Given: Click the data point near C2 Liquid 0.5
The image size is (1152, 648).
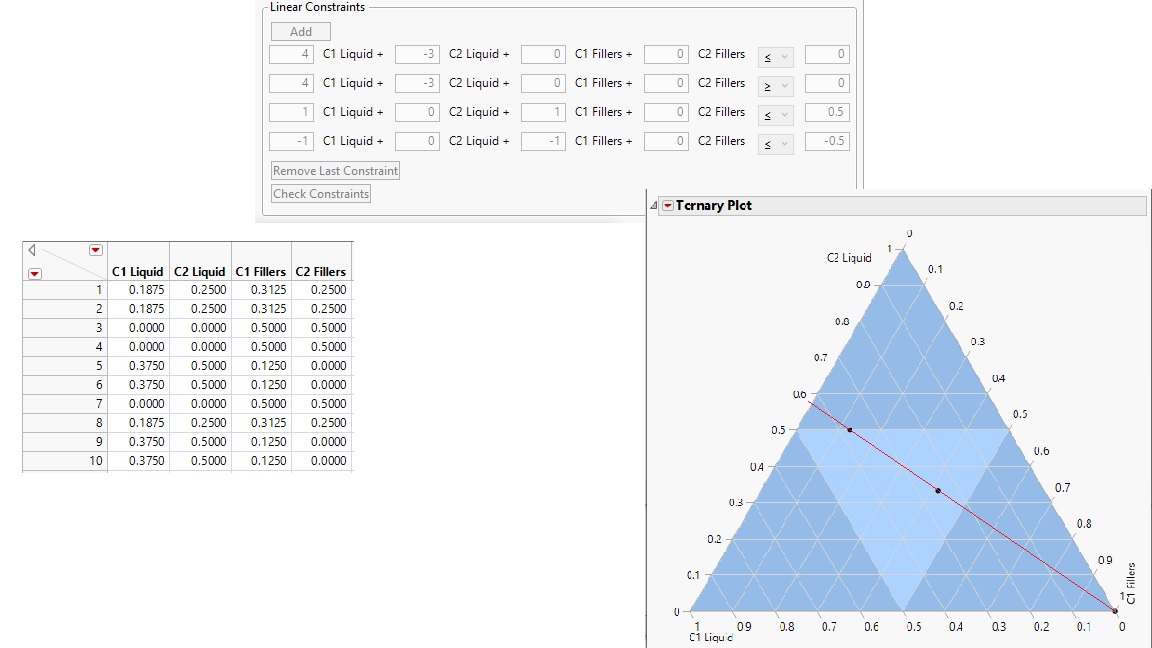Looking at the screenshot, I should (x=850, y=431).
